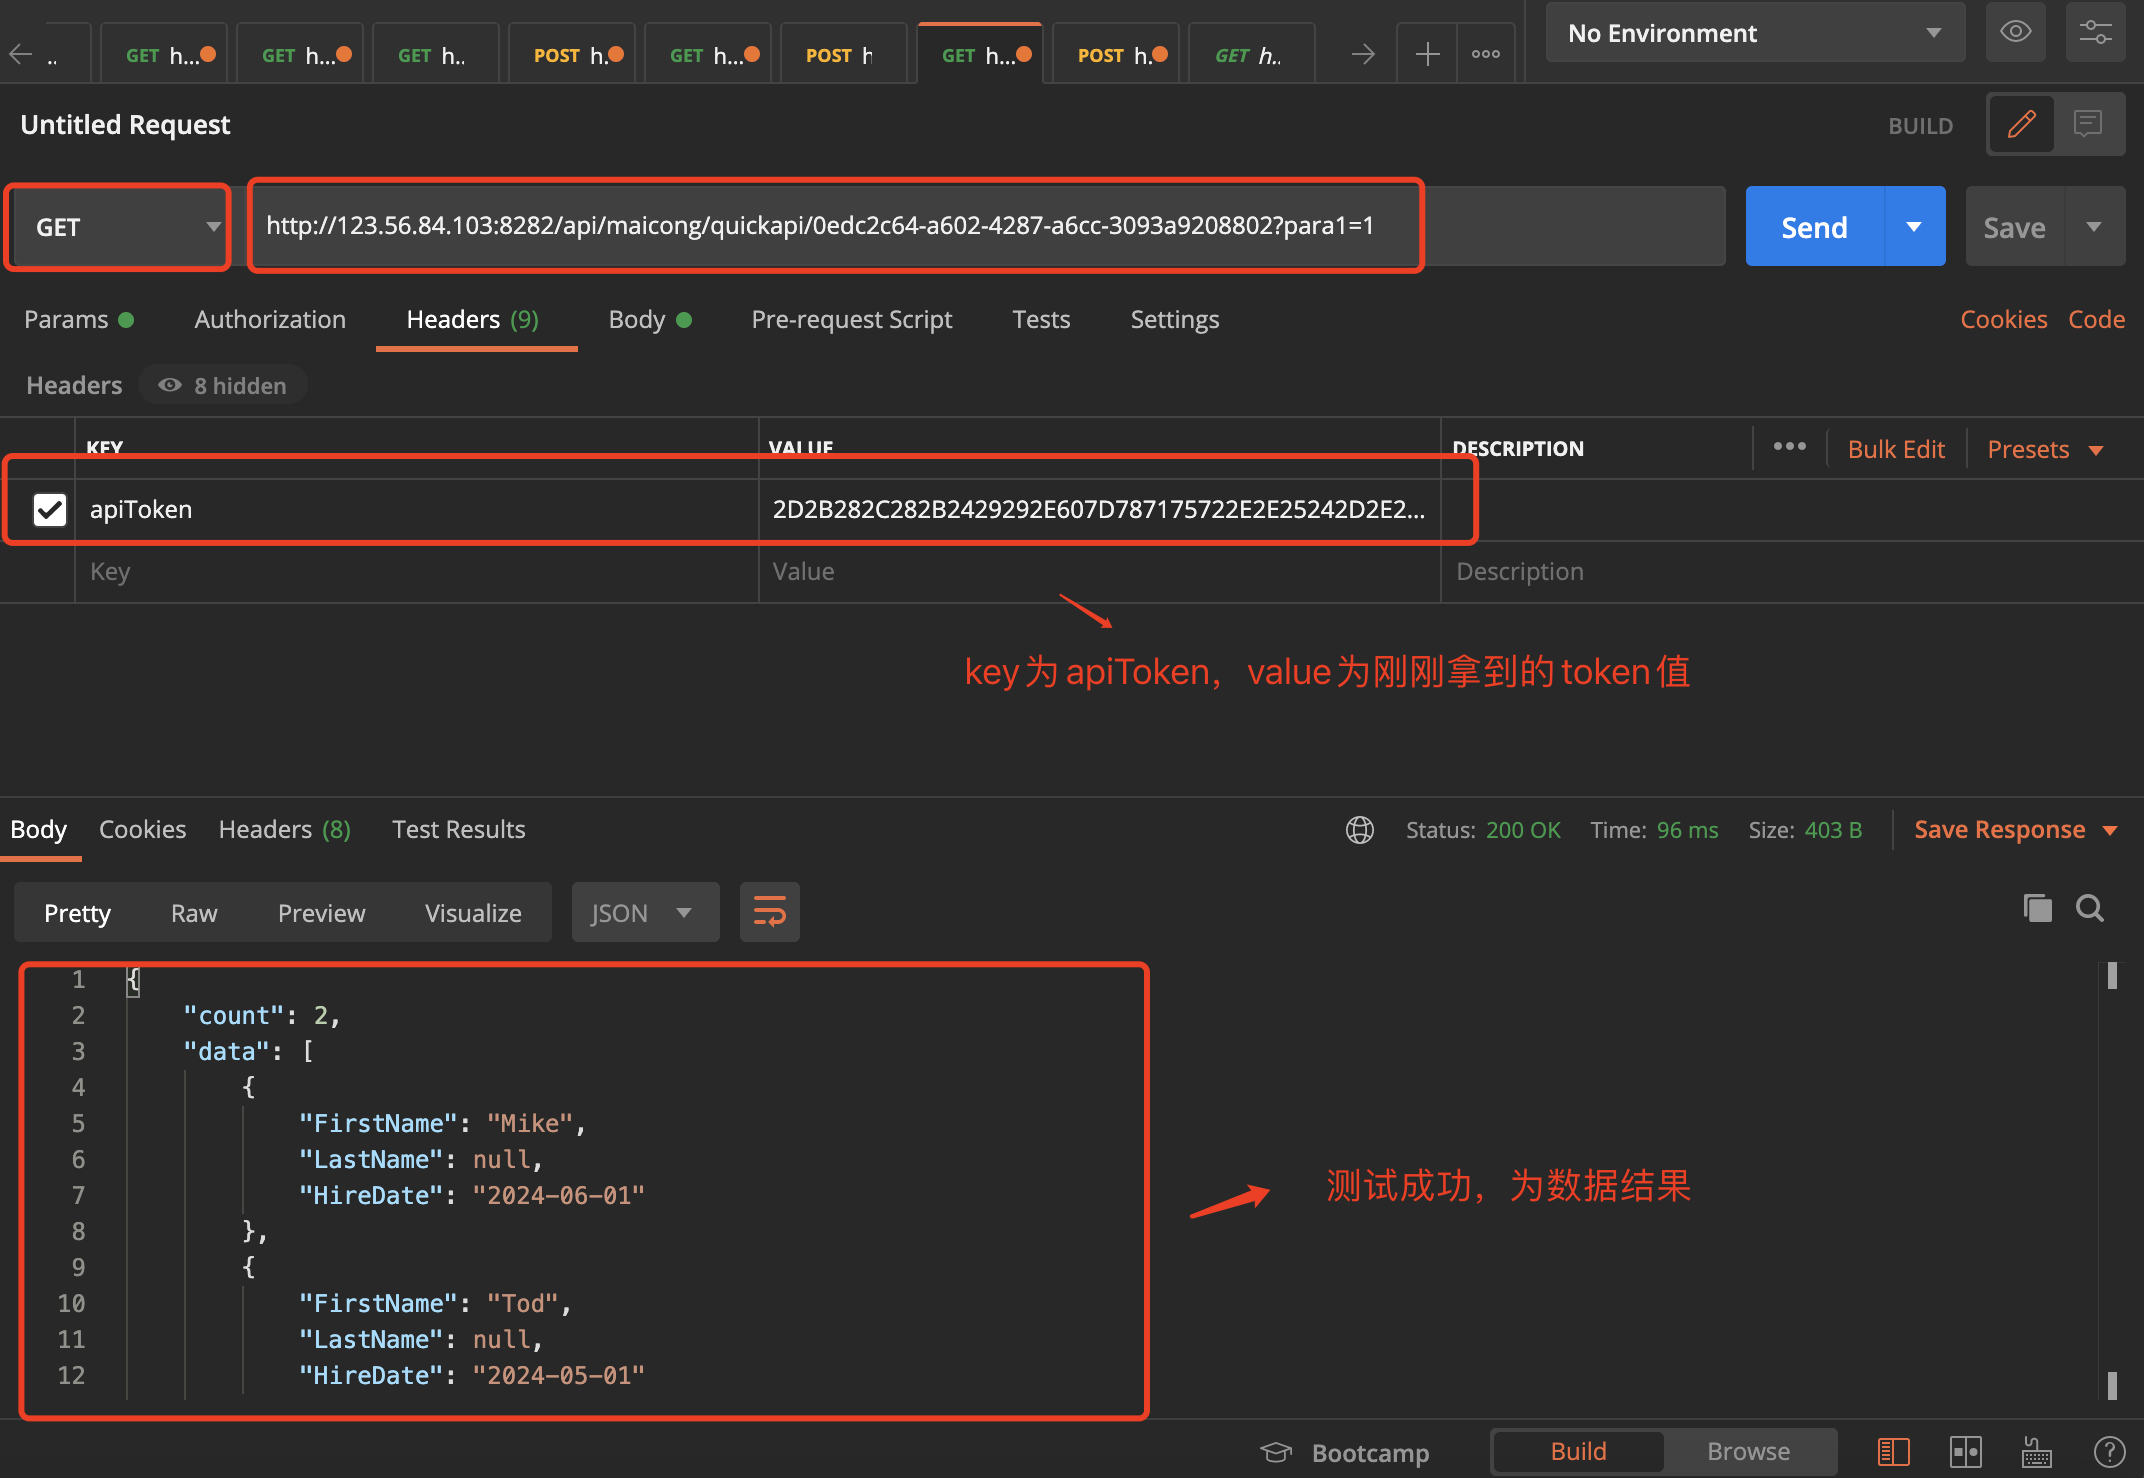Open the Test Results tab in response
This screenshot has height=1478, width=2144.
458,829
